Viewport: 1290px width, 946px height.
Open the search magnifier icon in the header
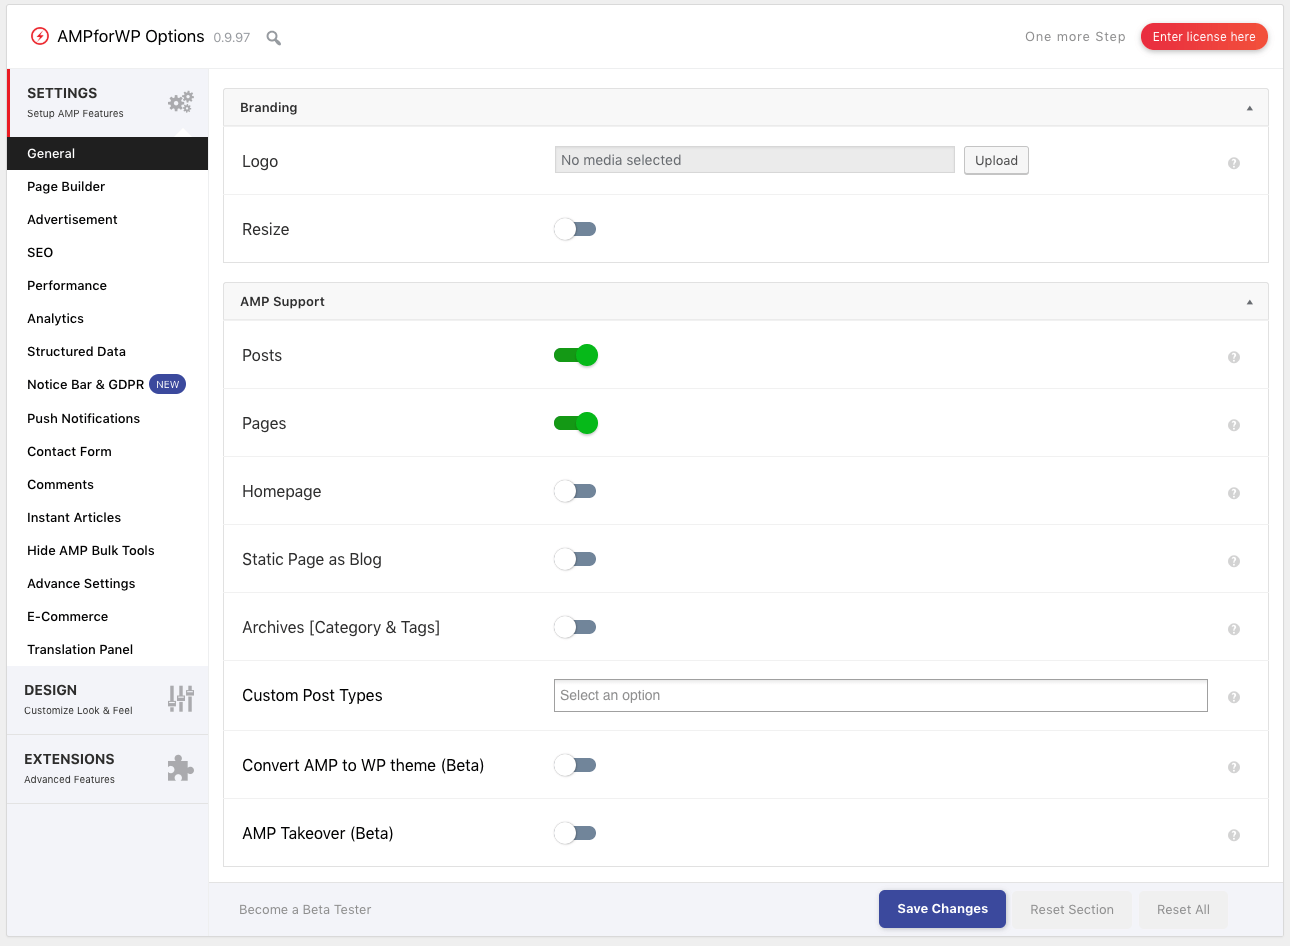pyautogui.click(x=273, y=38)
